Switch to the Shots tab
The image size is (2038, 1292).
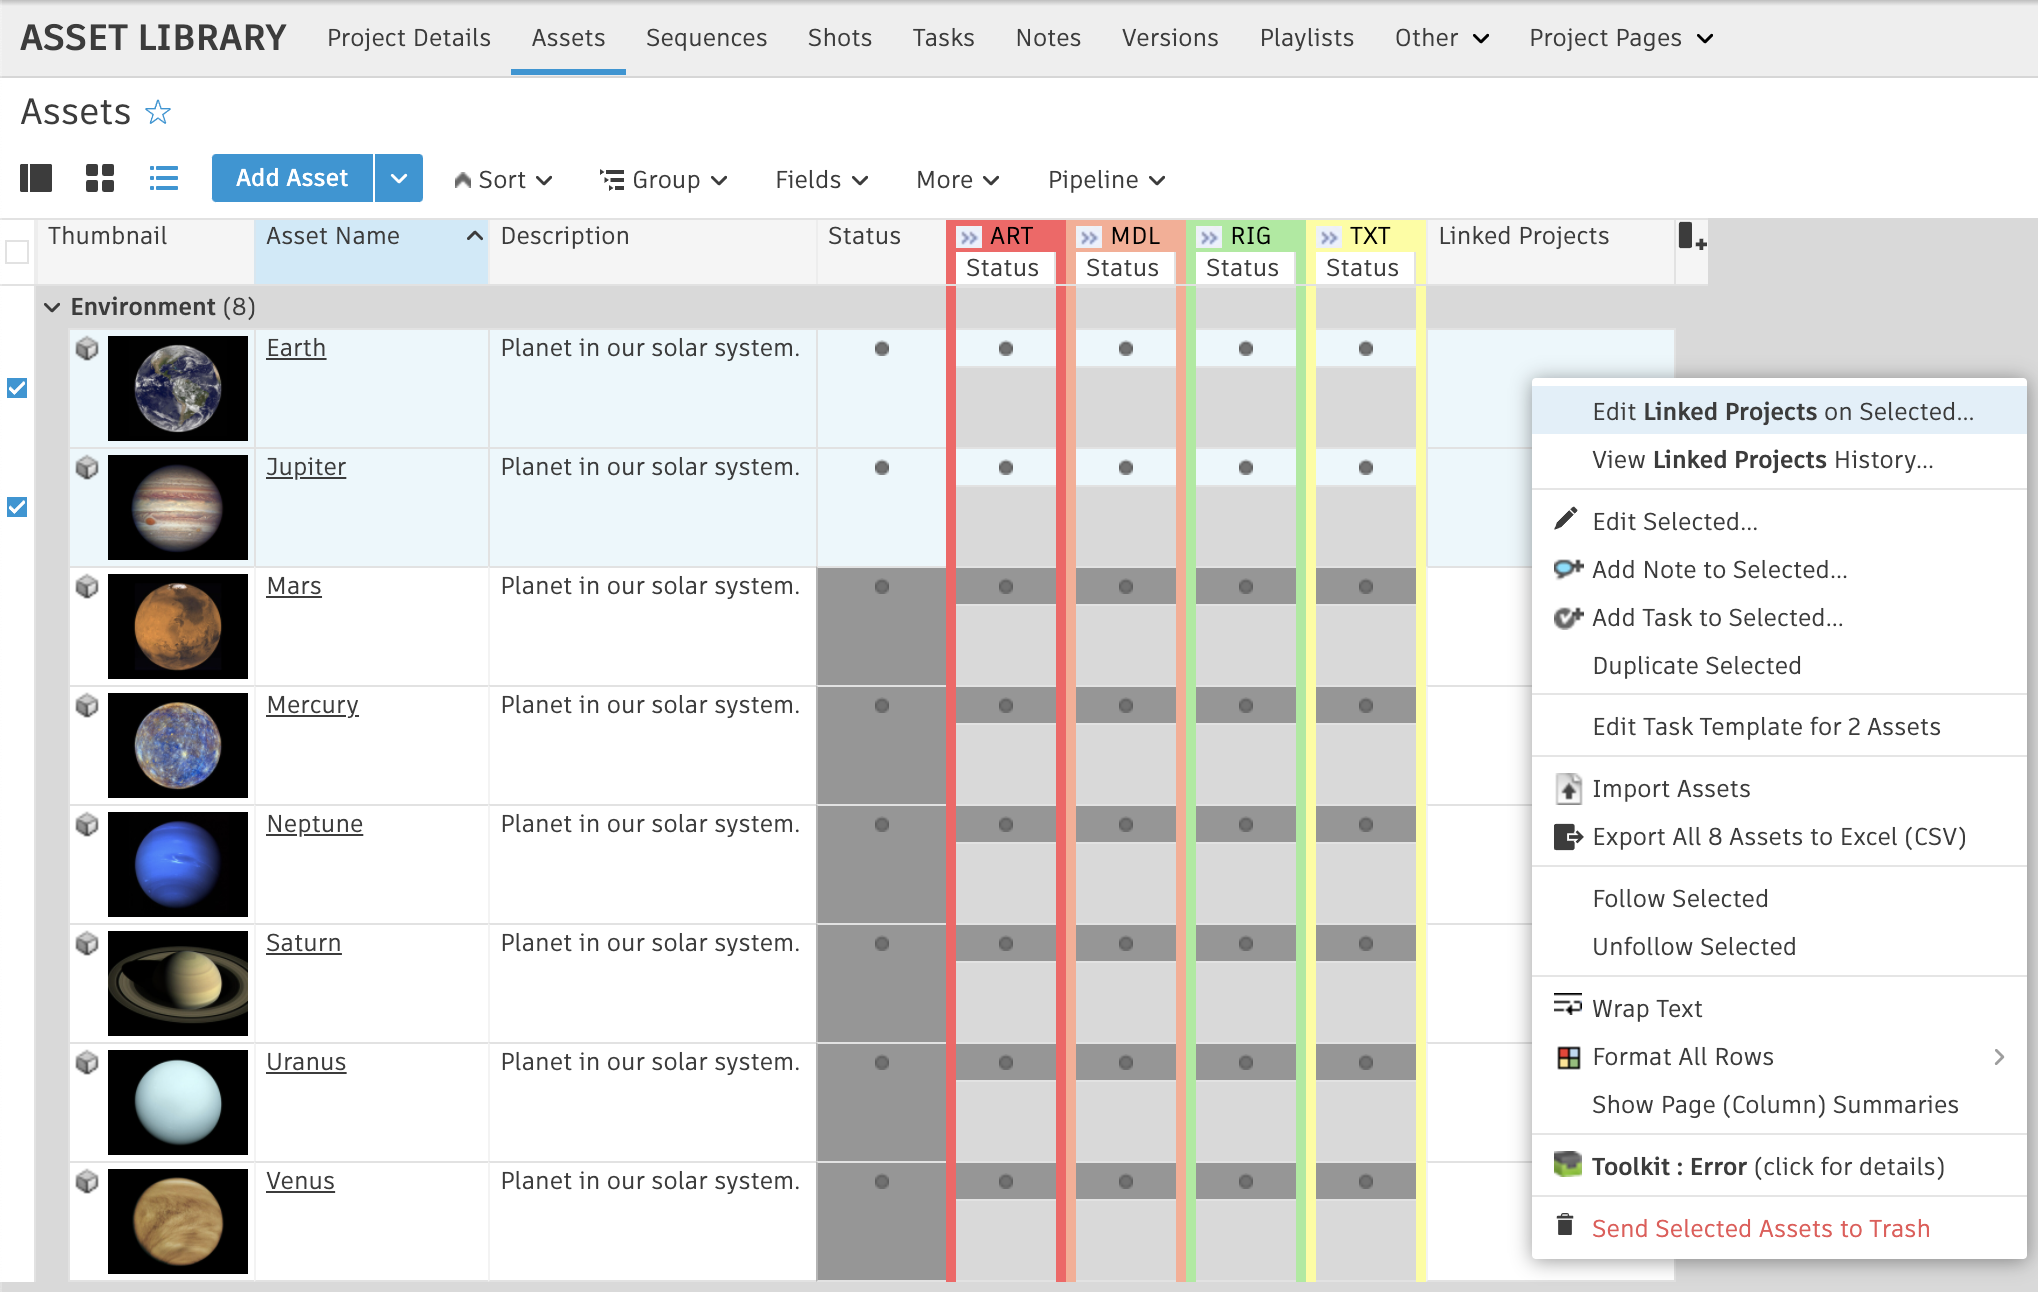point(839,38)
